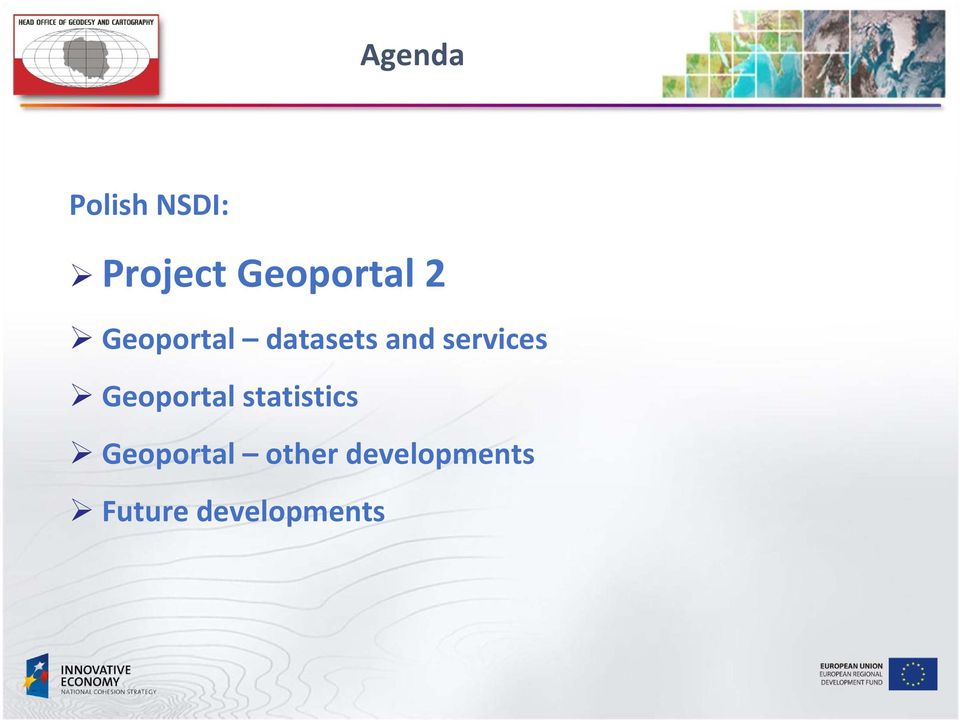The width and height of the screenshot is (960, 720).
Task: Click 'Geoportal statistics' agenda item
Action: (230, 397)
